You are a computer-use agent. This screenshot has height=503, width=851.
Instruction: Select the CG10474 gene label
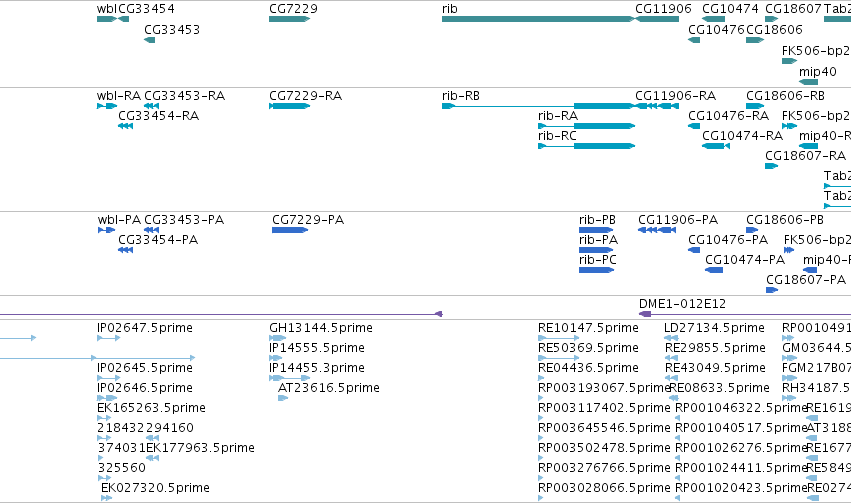[x=730, y=9]
